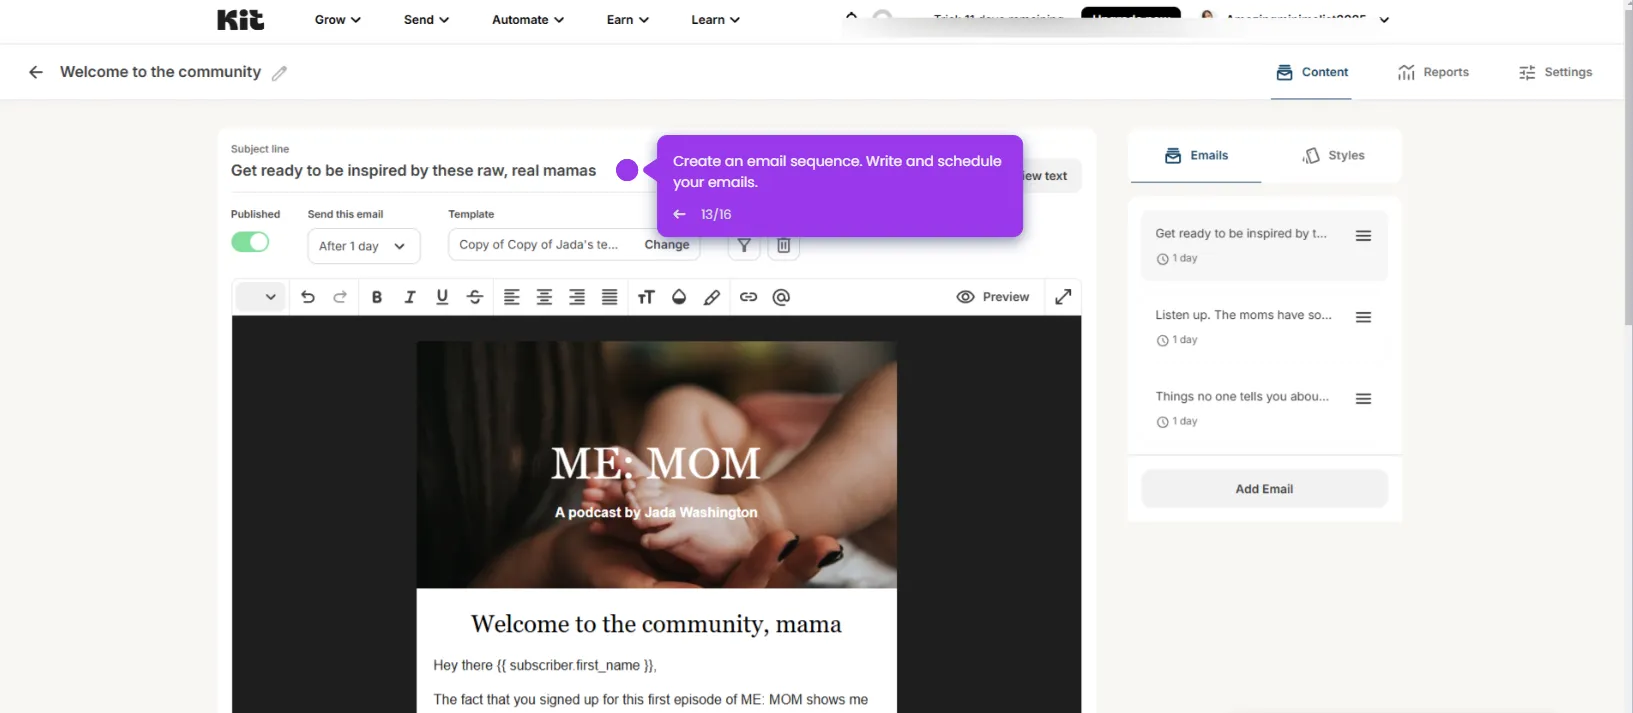Click the ME: MOM header image

point(656,464)
